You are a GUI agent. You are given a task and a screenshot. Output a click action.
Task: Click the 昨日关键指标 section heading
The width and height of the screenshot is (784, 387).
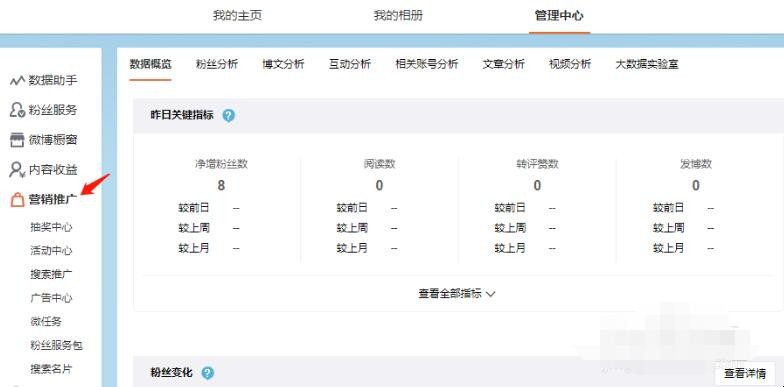point(182,116)
